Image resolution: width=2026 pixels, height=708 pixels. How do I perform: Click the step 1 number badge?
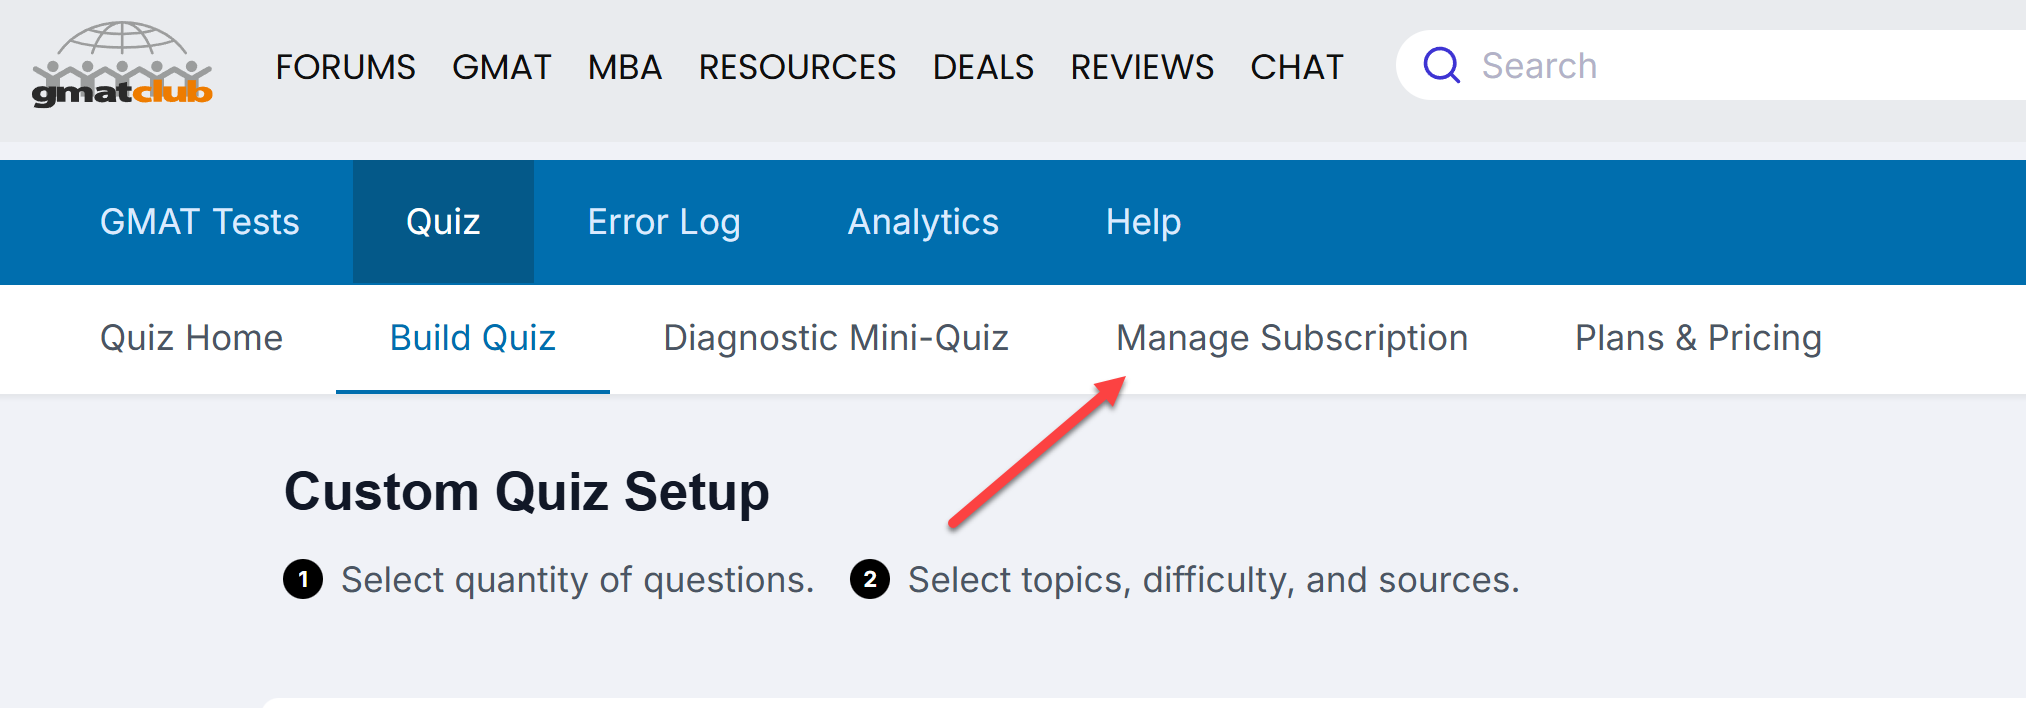(303, 579)
